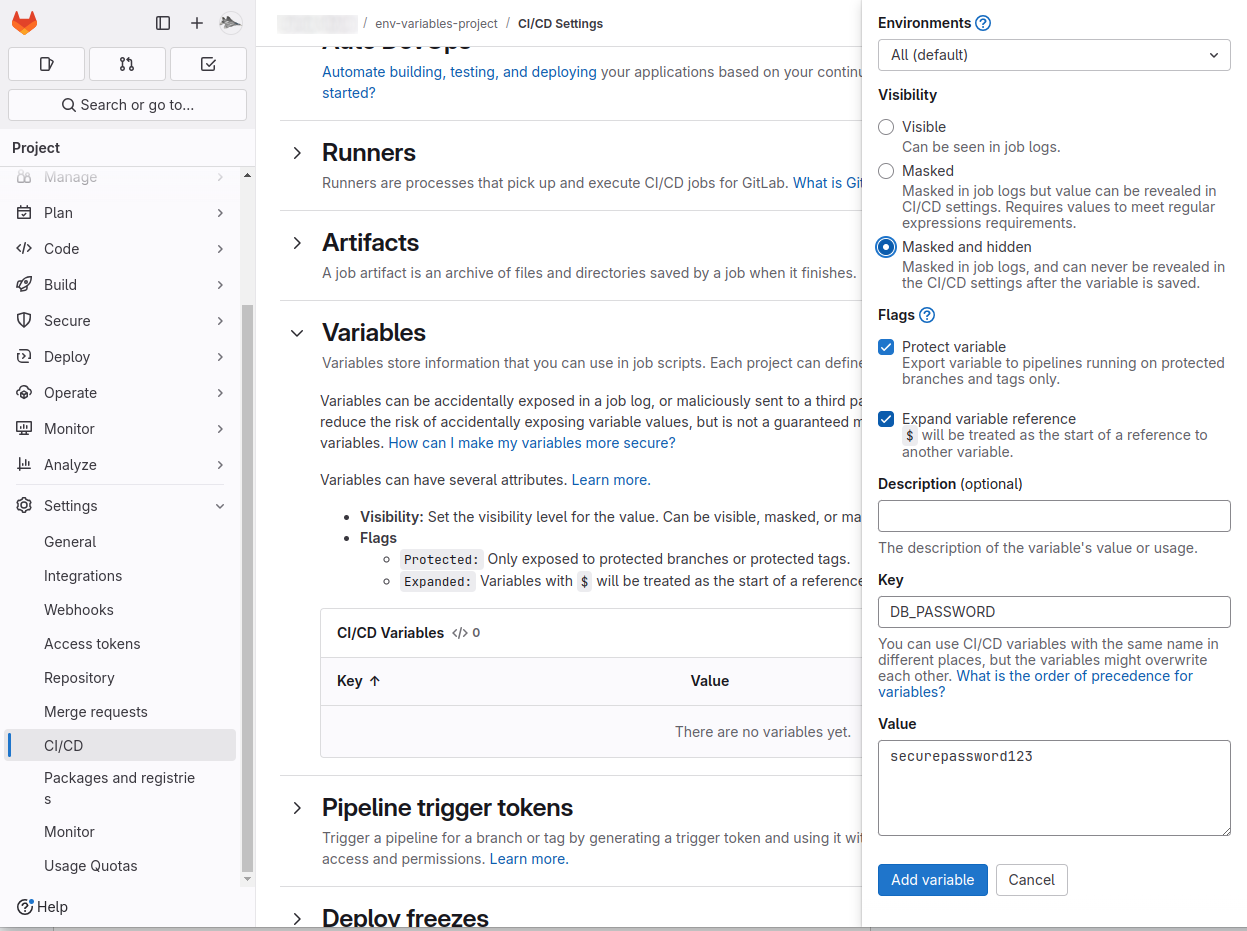Toggle the sidebar collapse icon
The image size is (1247, 931).
point(163,23)
